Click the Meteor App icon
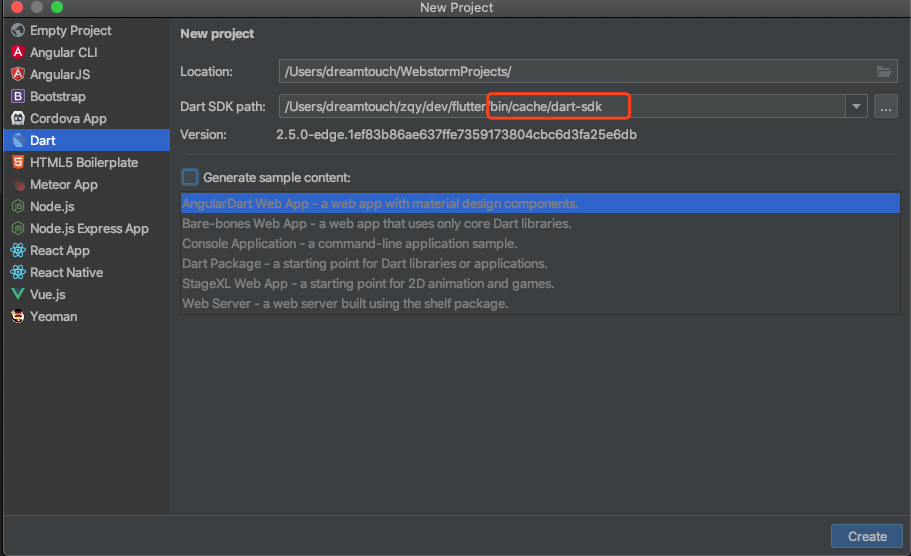Image resolution: width=911 pixels, height=556 pixels. (17, 184)
